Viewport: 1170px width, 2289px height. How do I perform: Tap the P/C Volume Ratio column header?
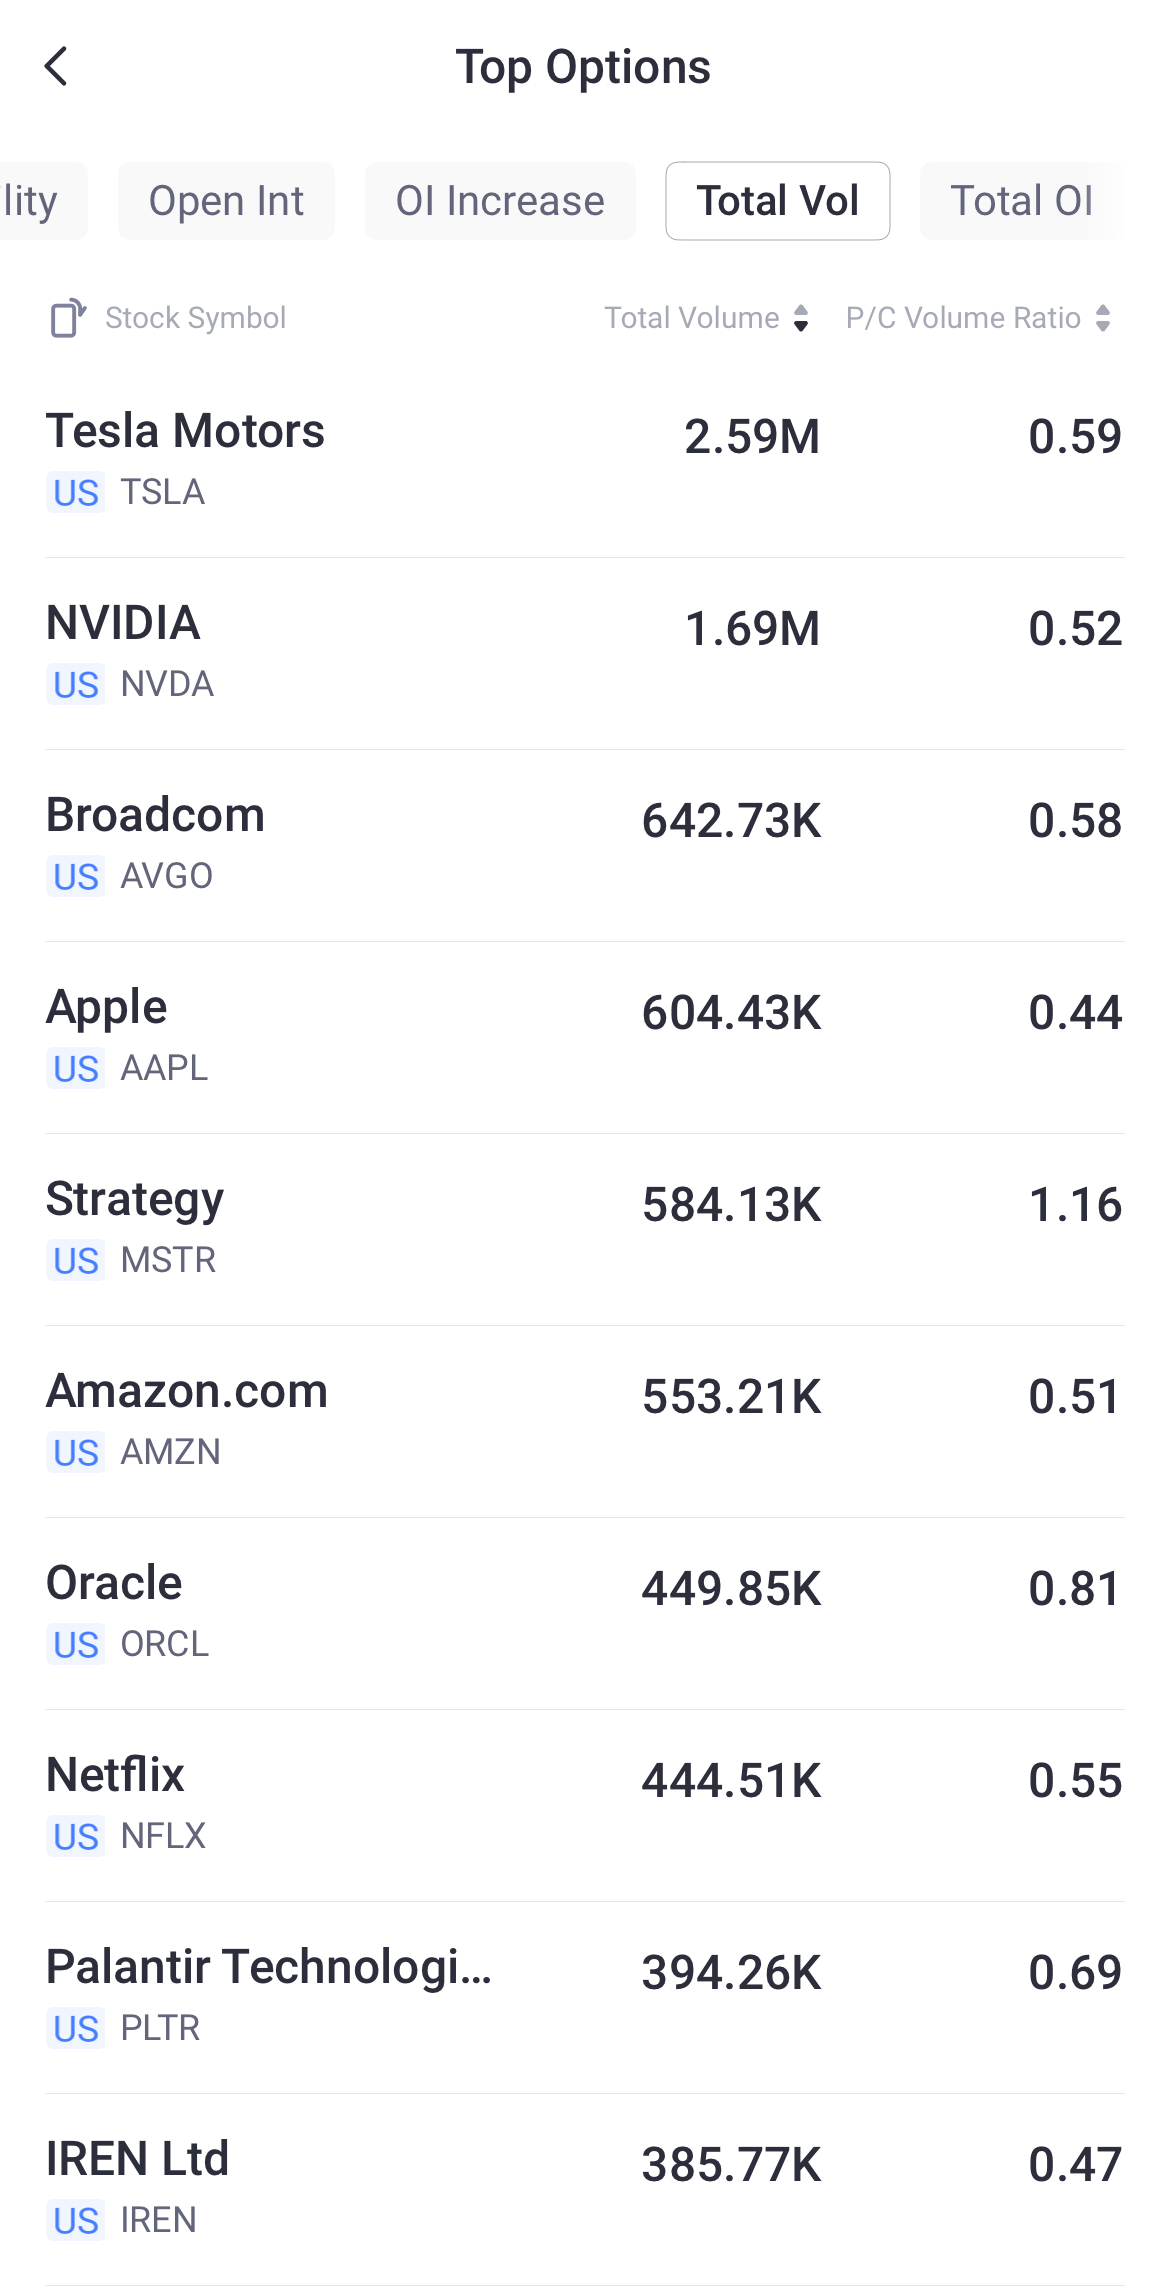[x=963, y=318]
